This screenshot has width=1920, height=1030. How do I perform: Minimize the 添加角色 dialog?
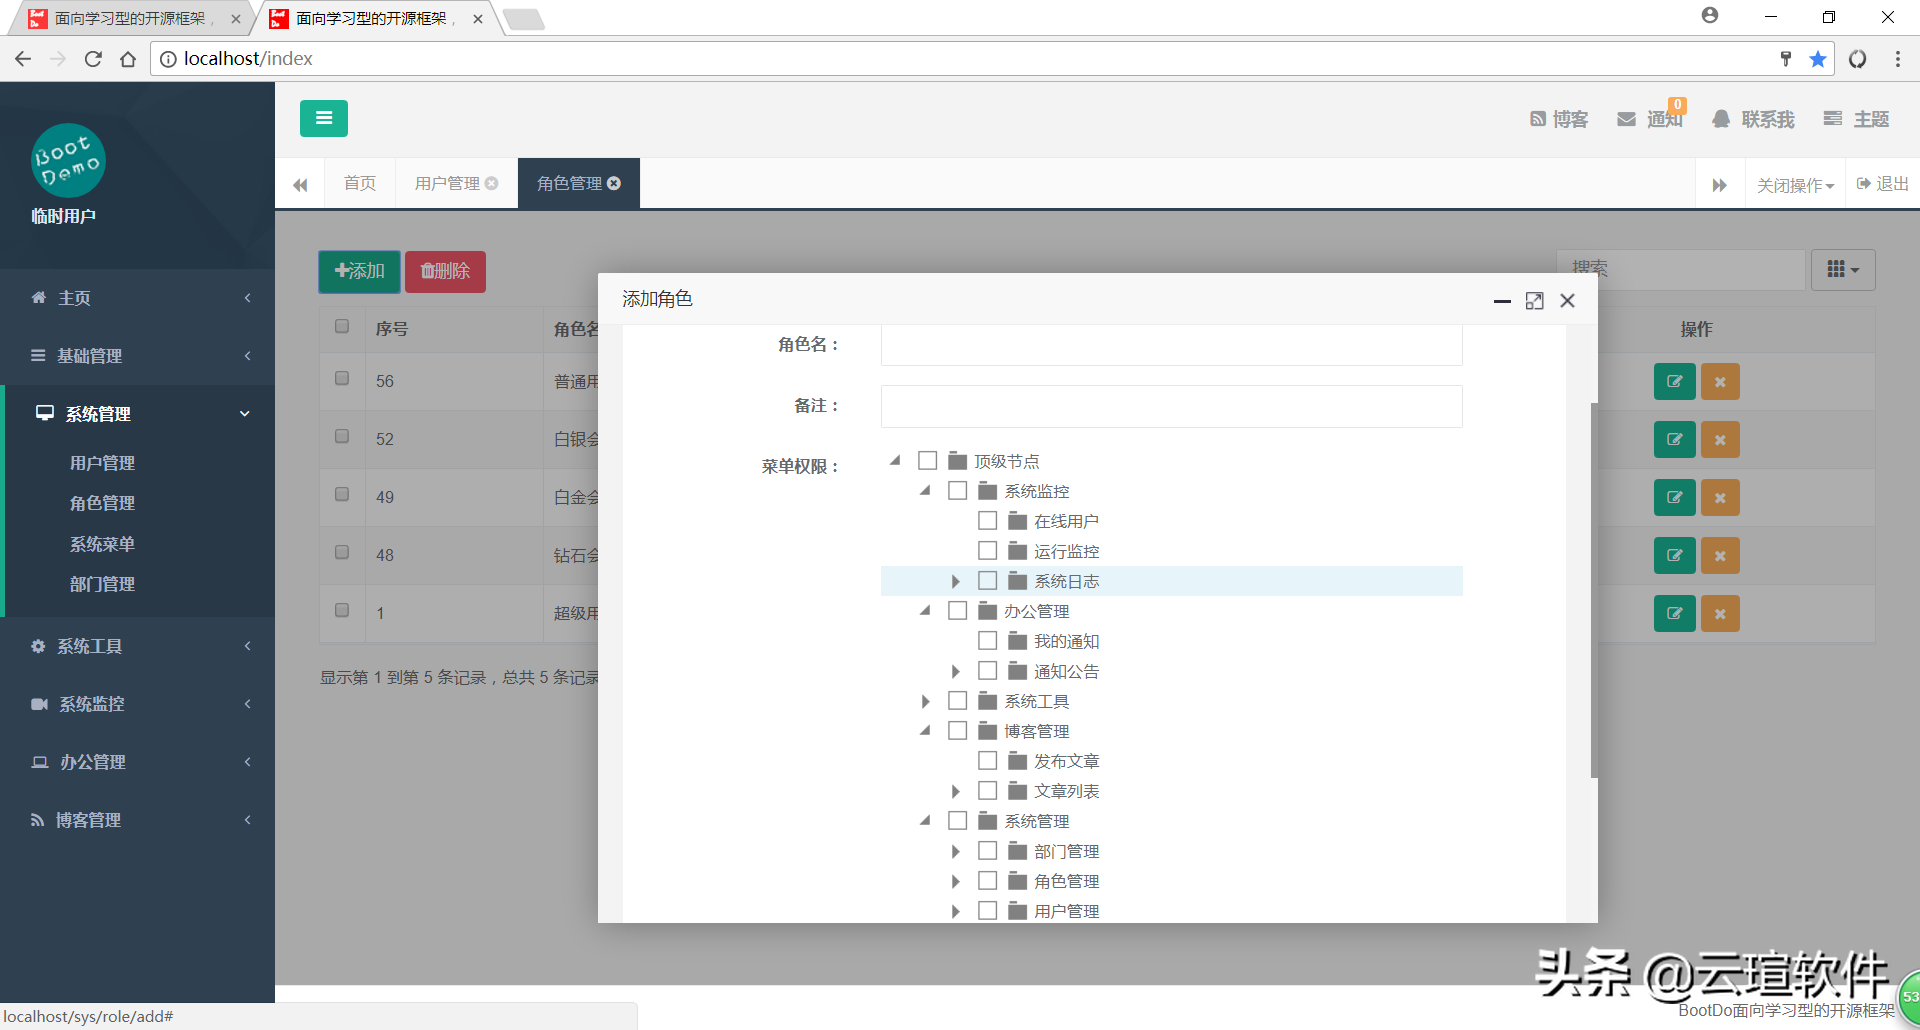[x=1502, y=301]
